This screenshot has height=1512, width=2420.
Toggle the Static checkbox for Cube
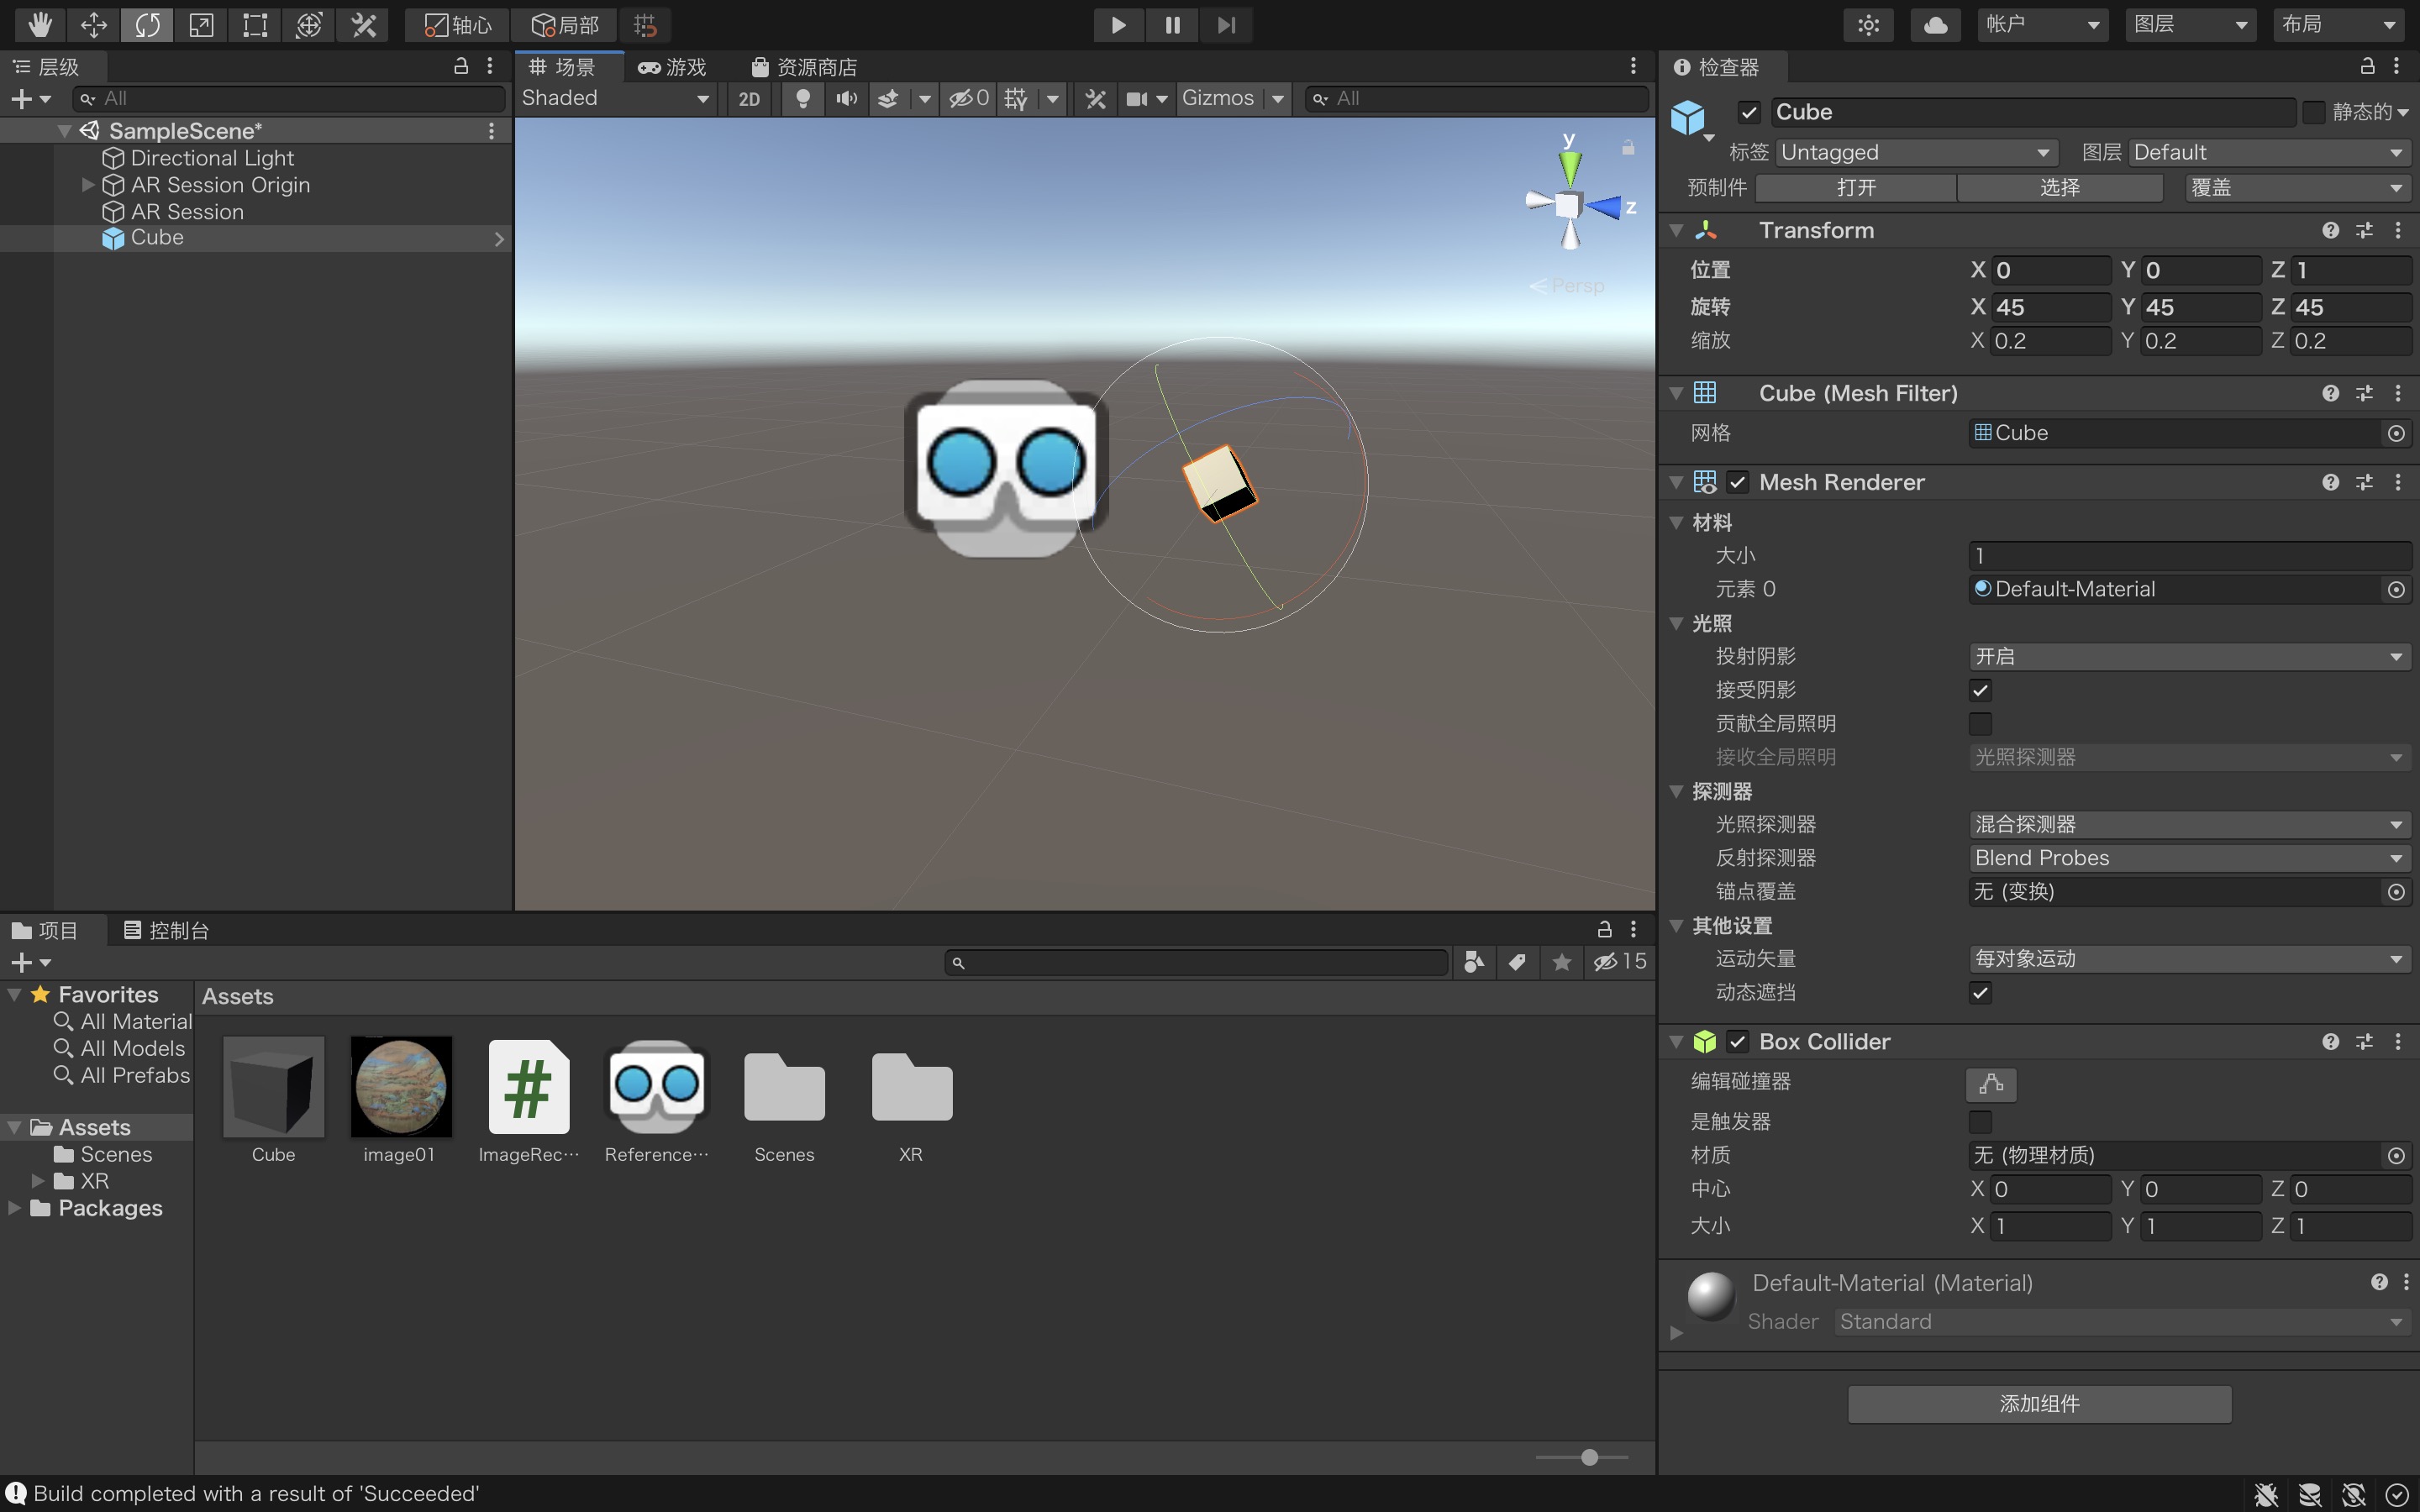tap(2313, 112)
